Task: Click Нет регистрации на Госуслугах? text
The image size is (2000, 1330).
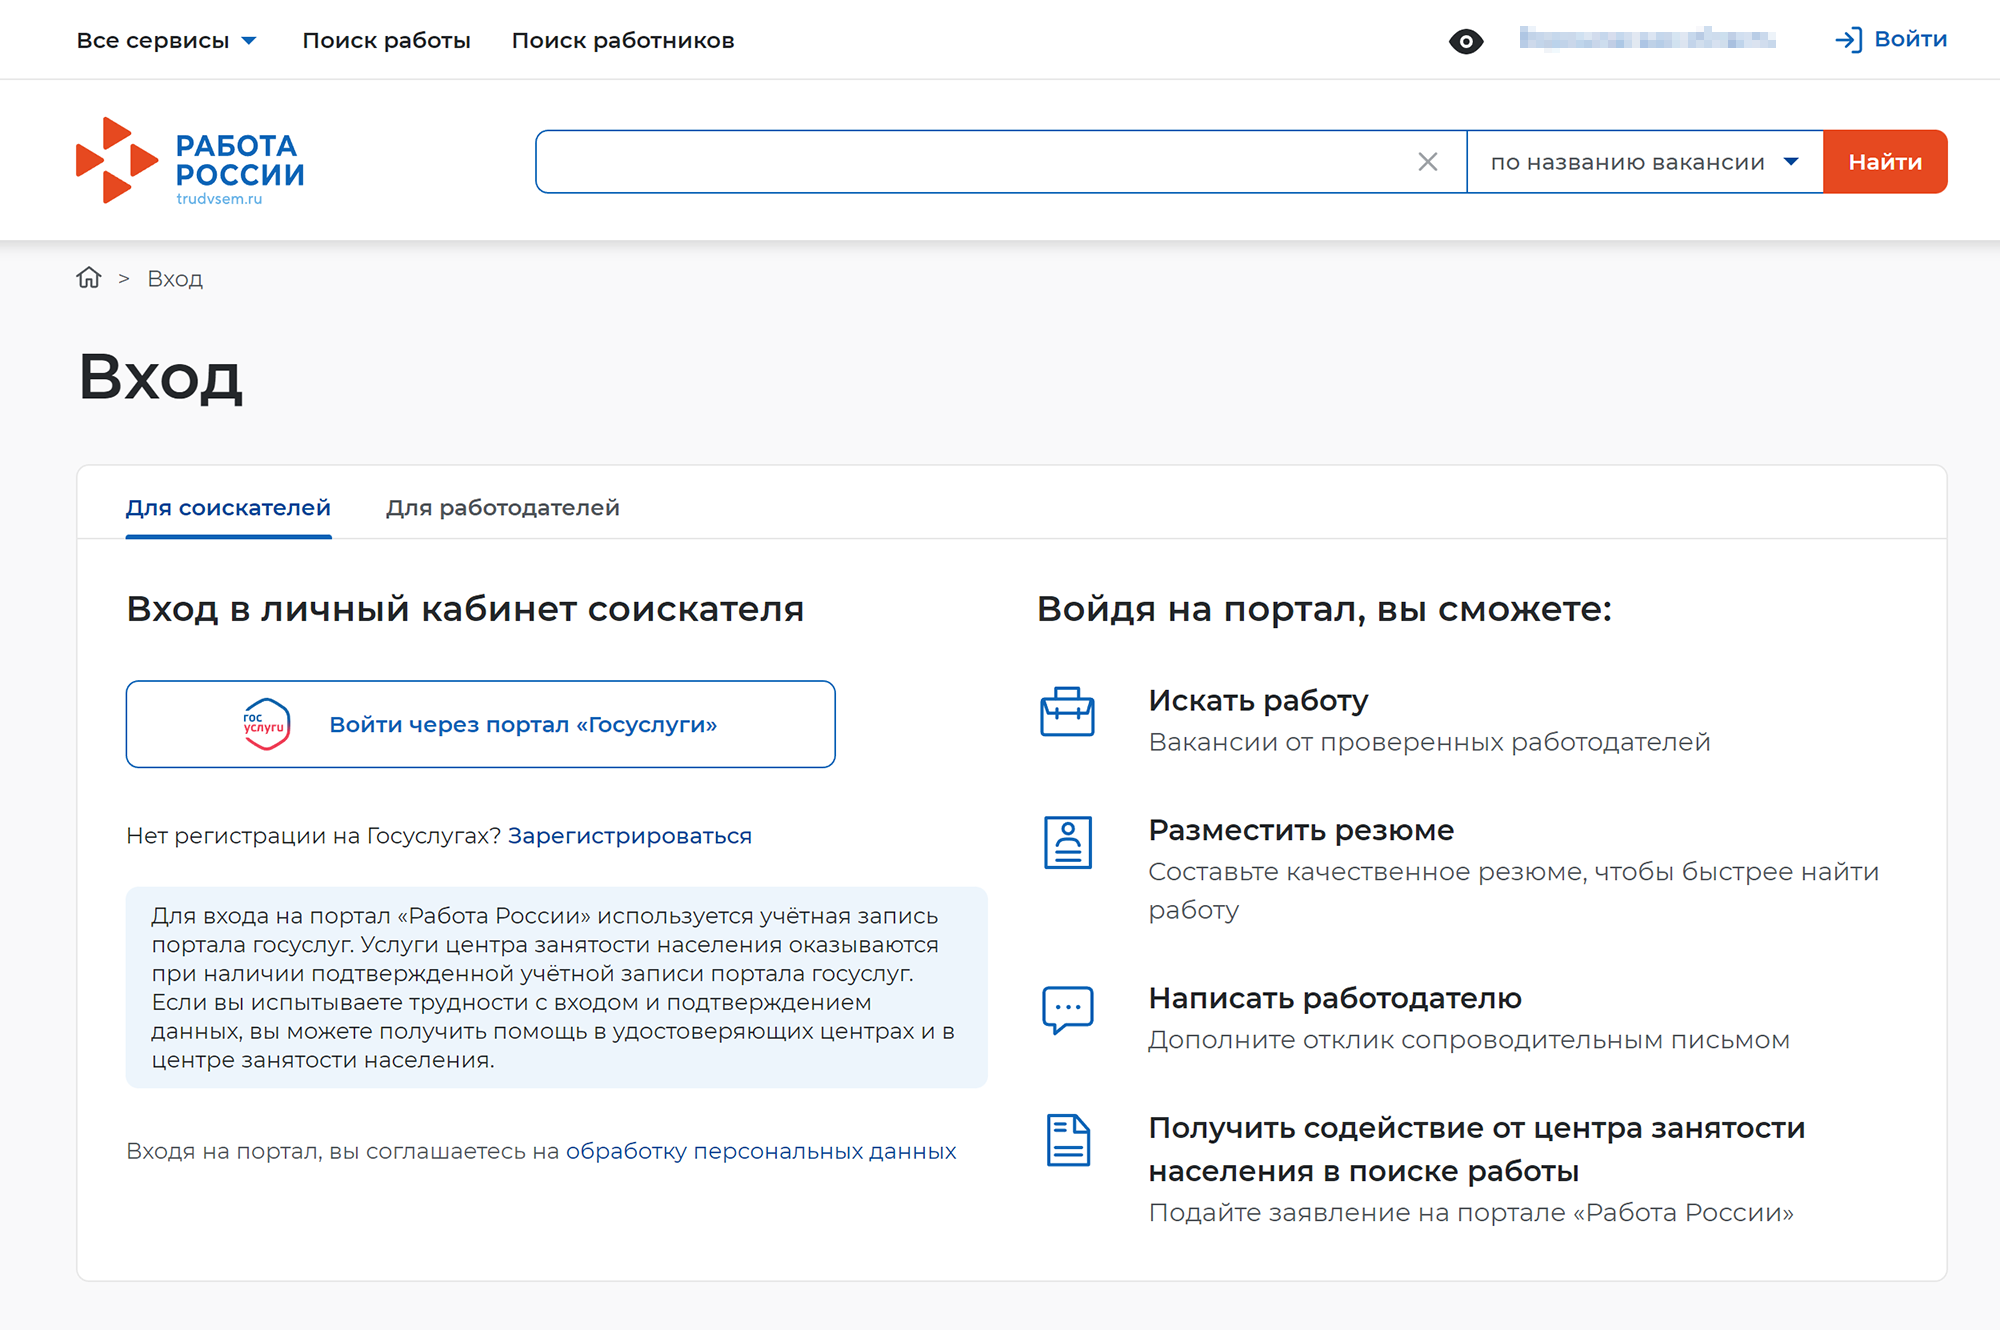Action: [x=313, y=836]
